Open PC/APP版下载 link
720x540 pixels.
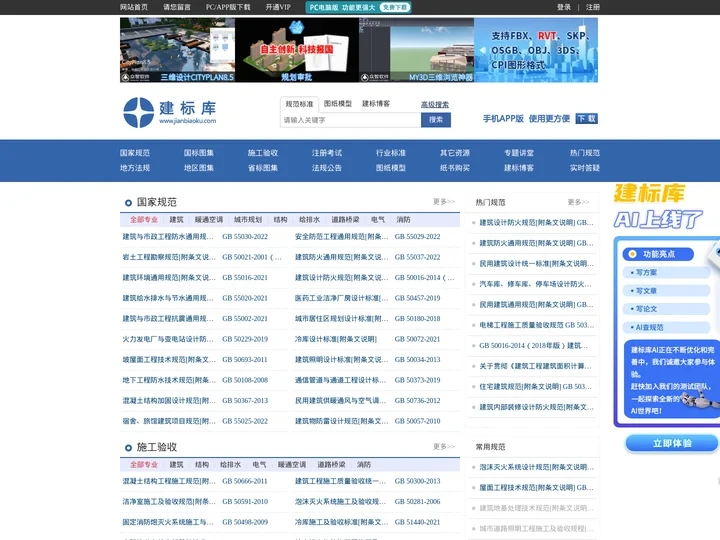pos(228,7)
